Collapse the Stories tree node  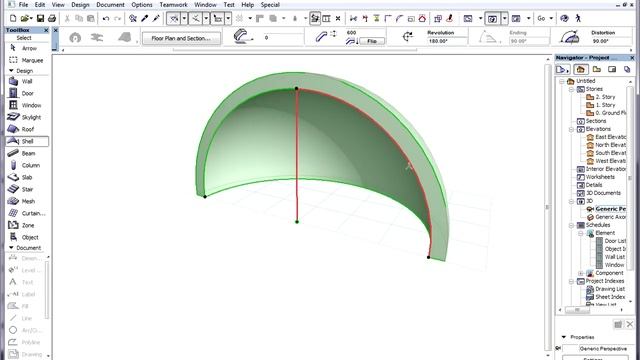[x=571, y=89]
